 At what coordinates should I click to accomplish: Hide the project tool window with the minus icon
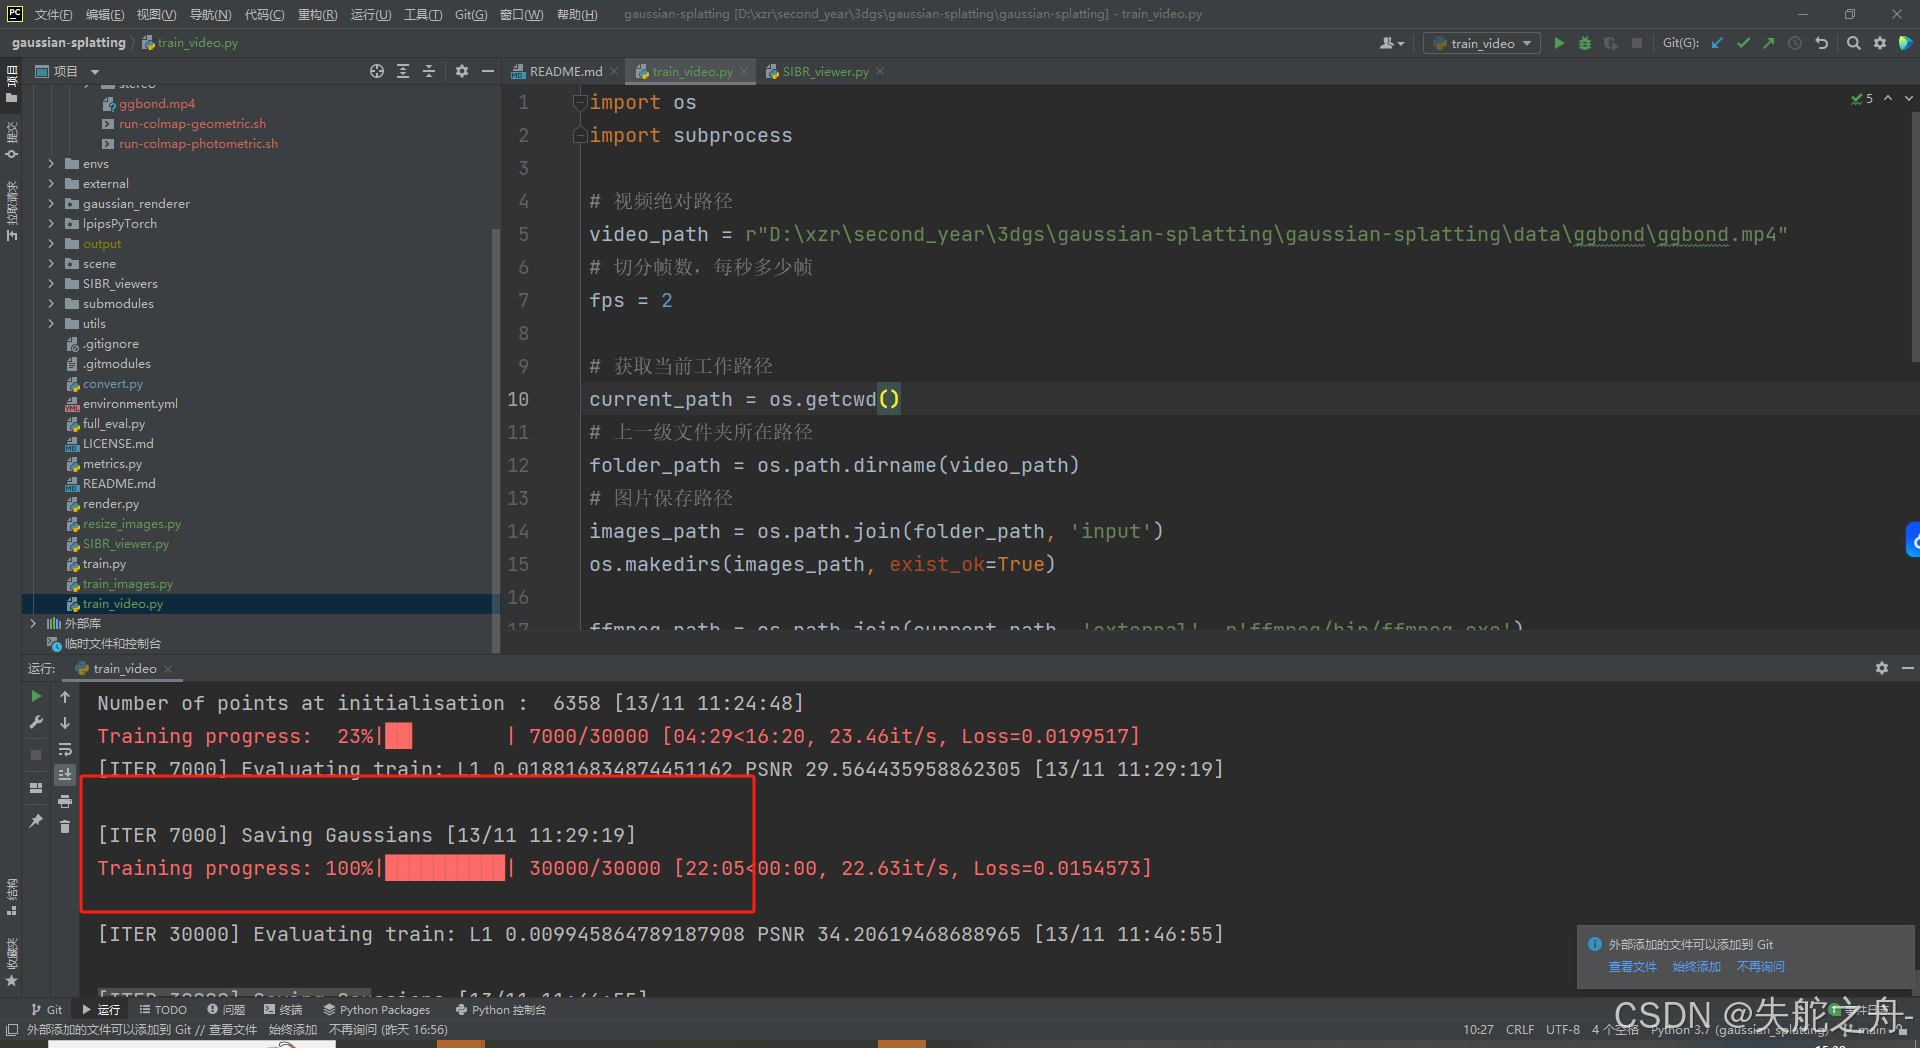pos(488,71)
